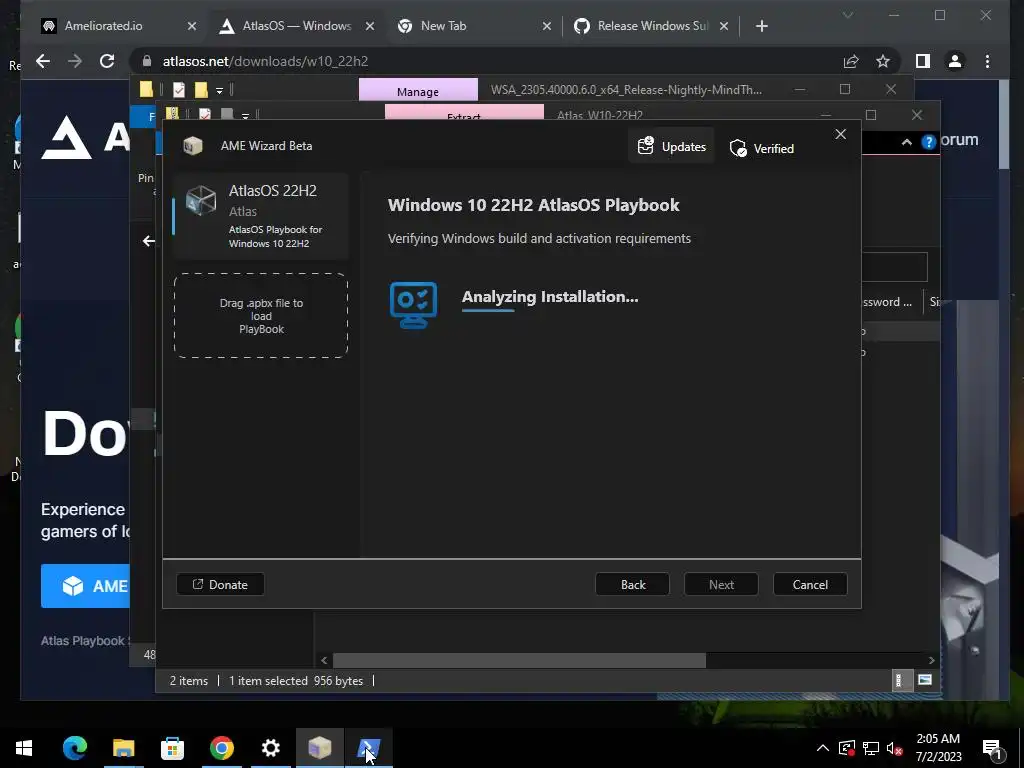Show hidden system tray icons
This screenshot has width=1024, height=768.
[823, 748]
